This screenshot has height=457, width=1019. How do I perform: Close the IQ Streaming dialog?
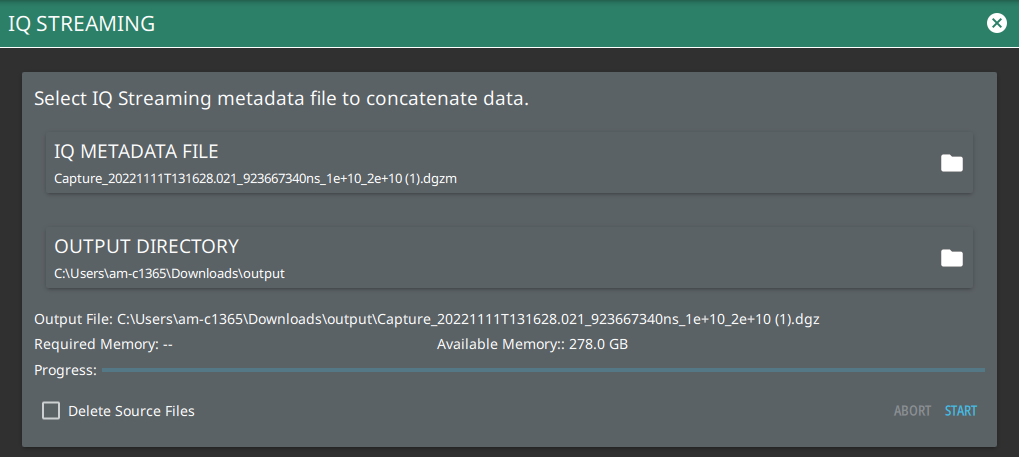(x=996, y=23)
